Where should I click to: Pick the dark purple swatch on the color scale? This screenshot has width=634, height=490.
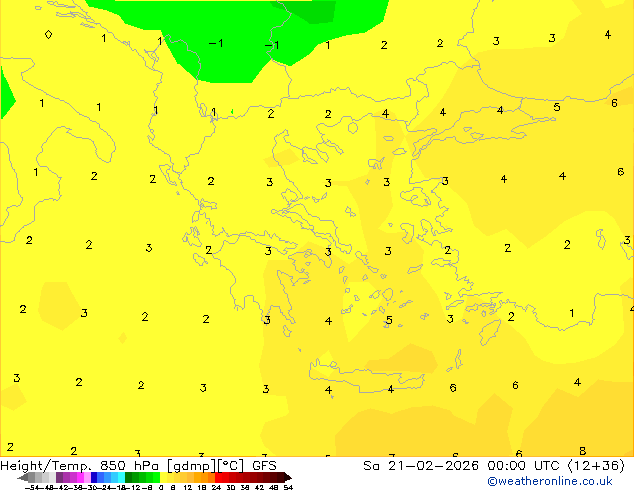(x=59, y=477)
